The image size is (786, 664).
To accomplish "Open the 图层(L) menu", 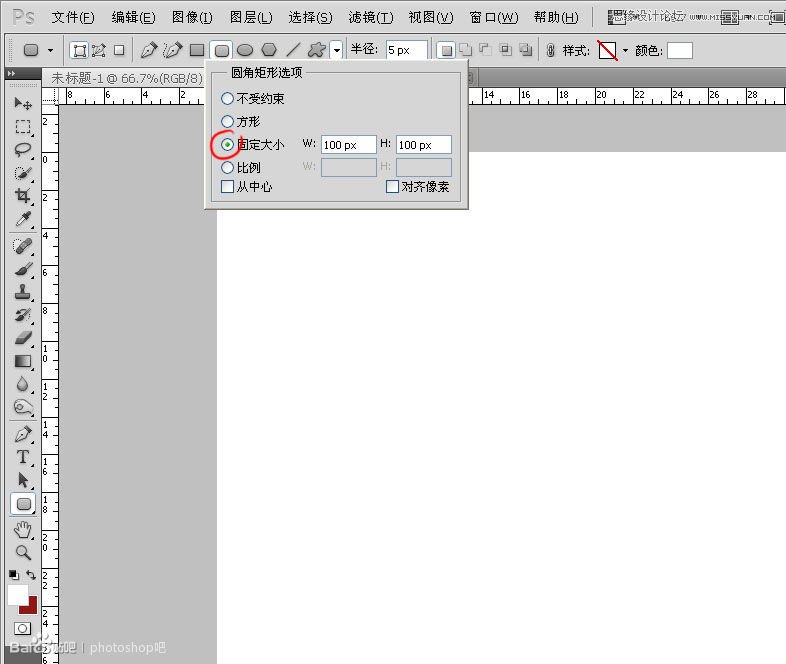I will click(x=251, y=18).
